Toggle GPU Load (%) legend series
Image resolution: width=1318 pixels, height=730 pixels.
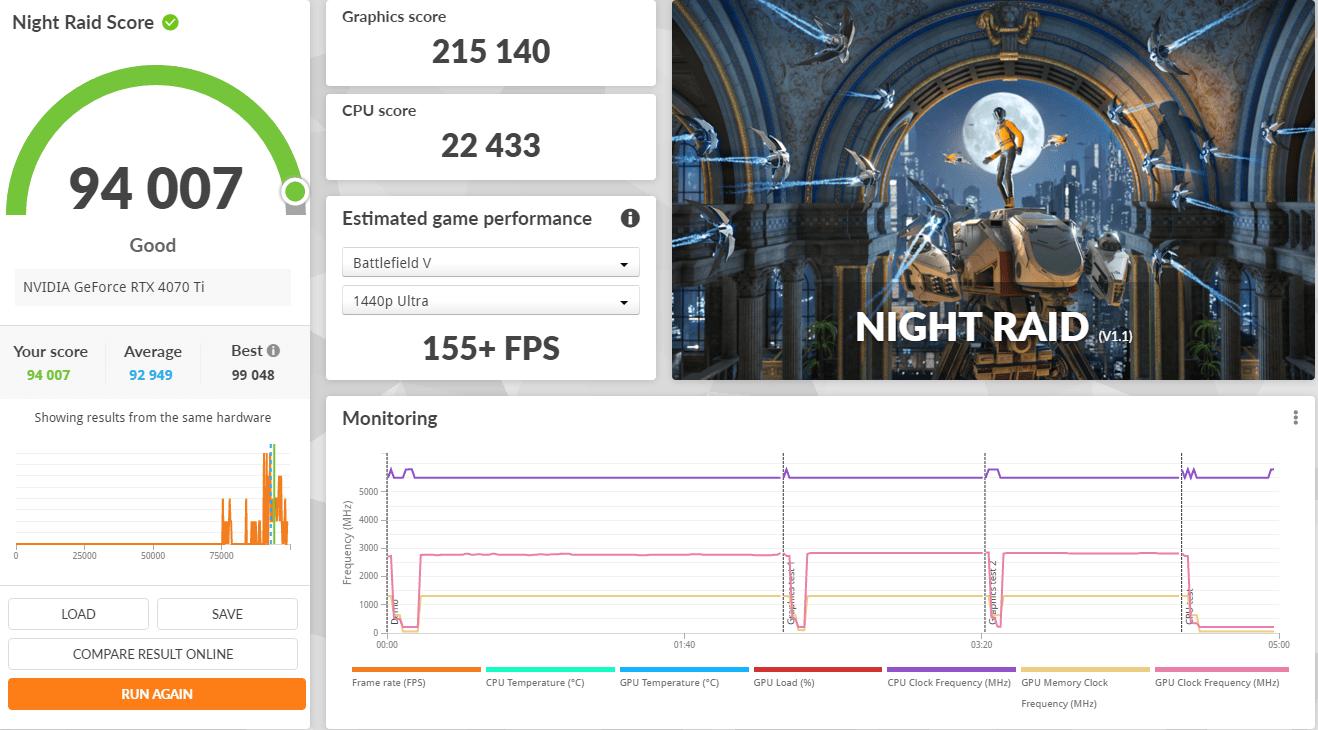click(x=818, y=677)
